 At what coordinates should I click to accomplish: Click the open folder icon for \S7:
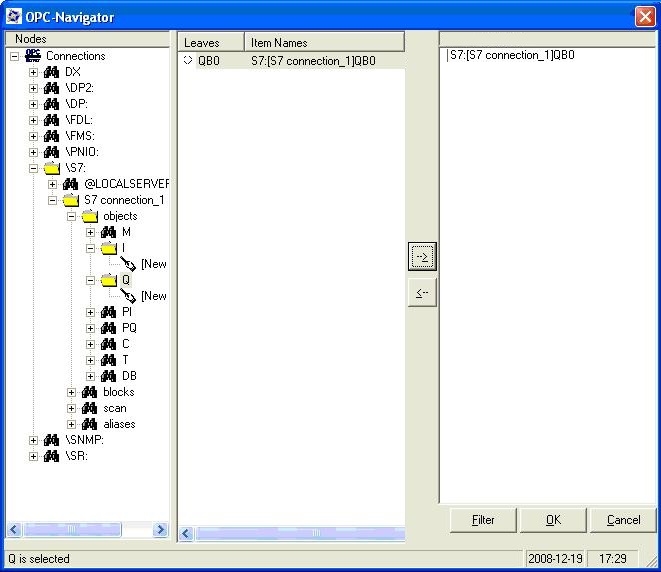click(52, 168)
